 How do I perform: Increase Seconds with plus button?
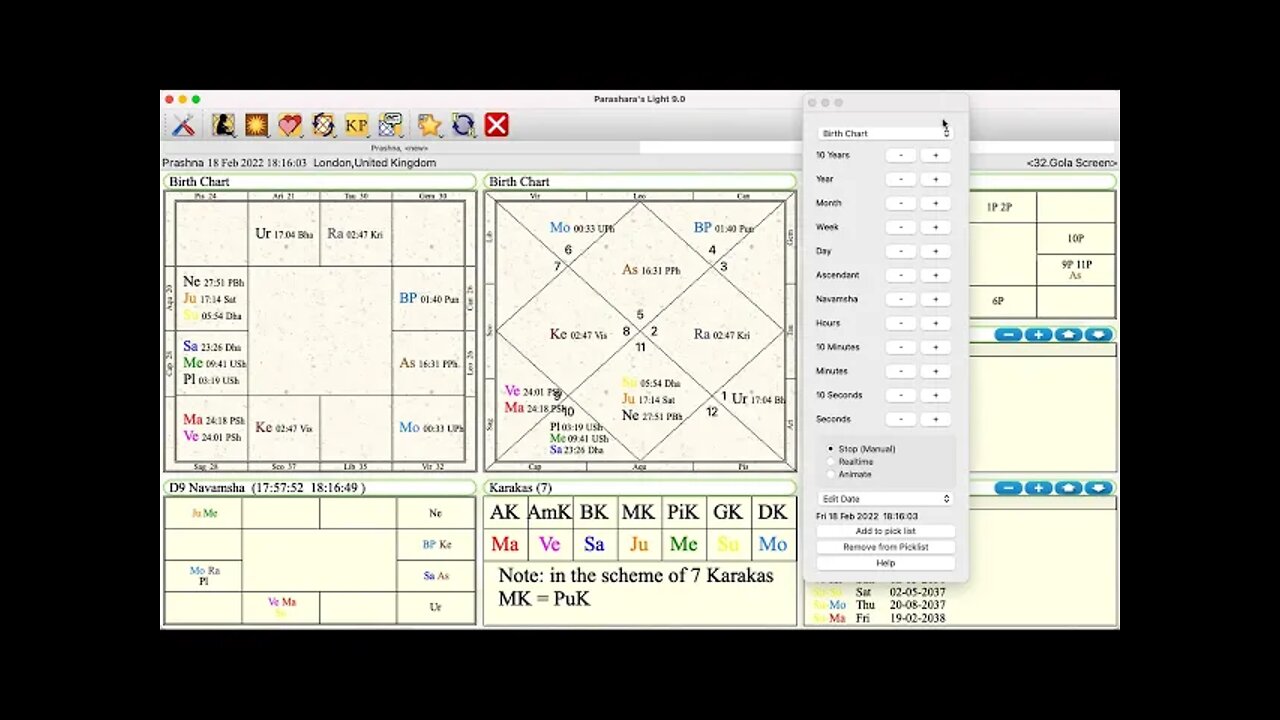pos(936,419)
